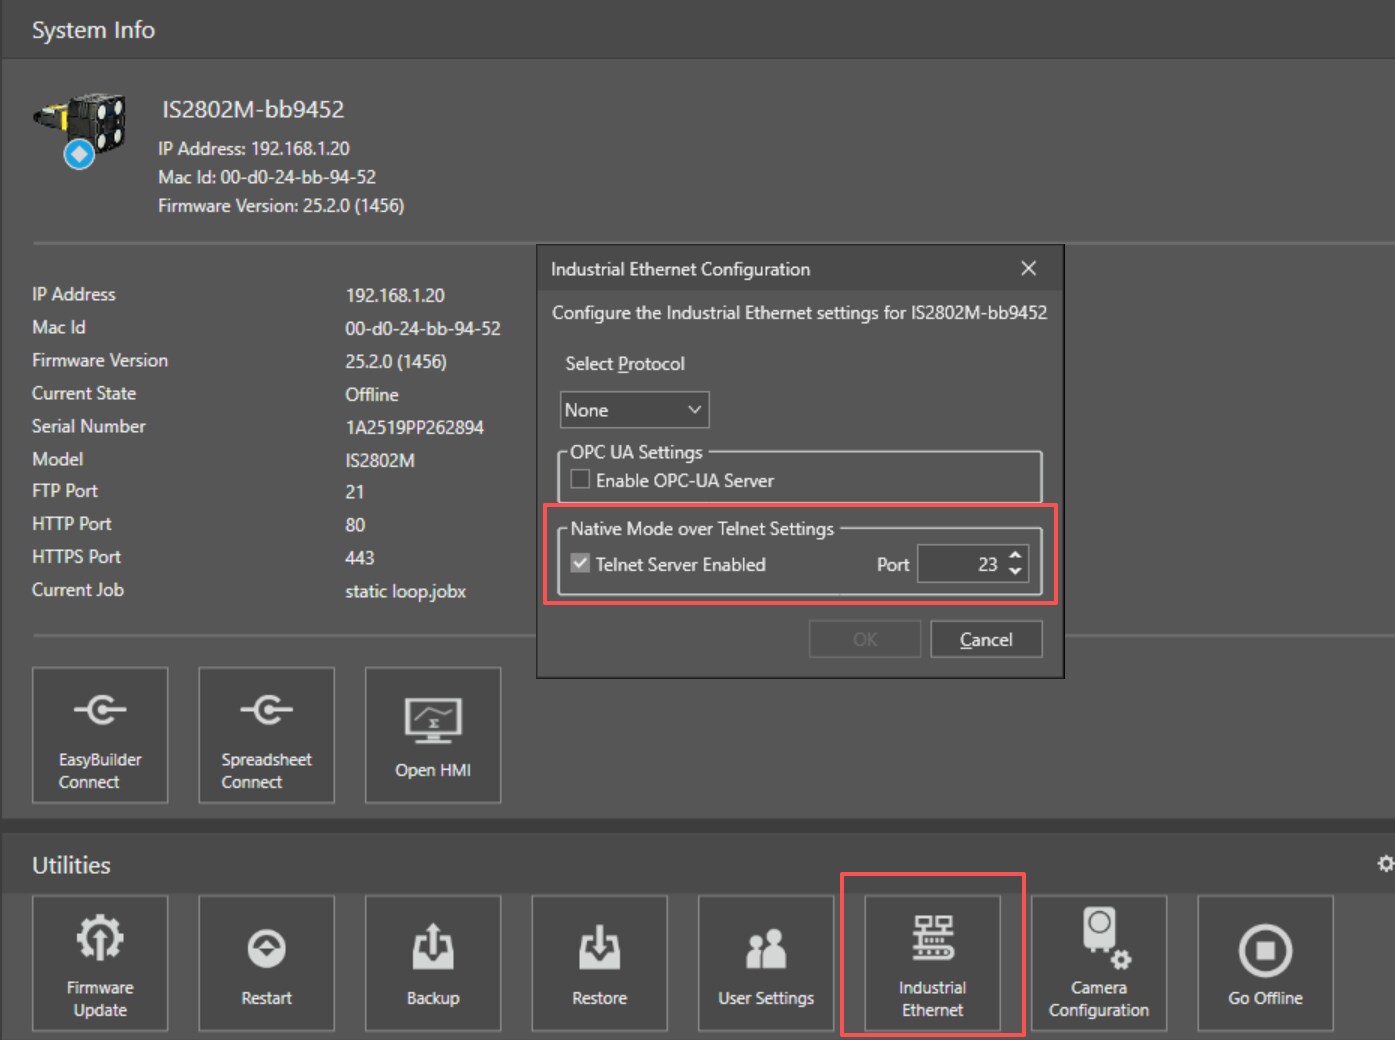Open HMI viewer
The image size is (1395, 1040).
432,735
